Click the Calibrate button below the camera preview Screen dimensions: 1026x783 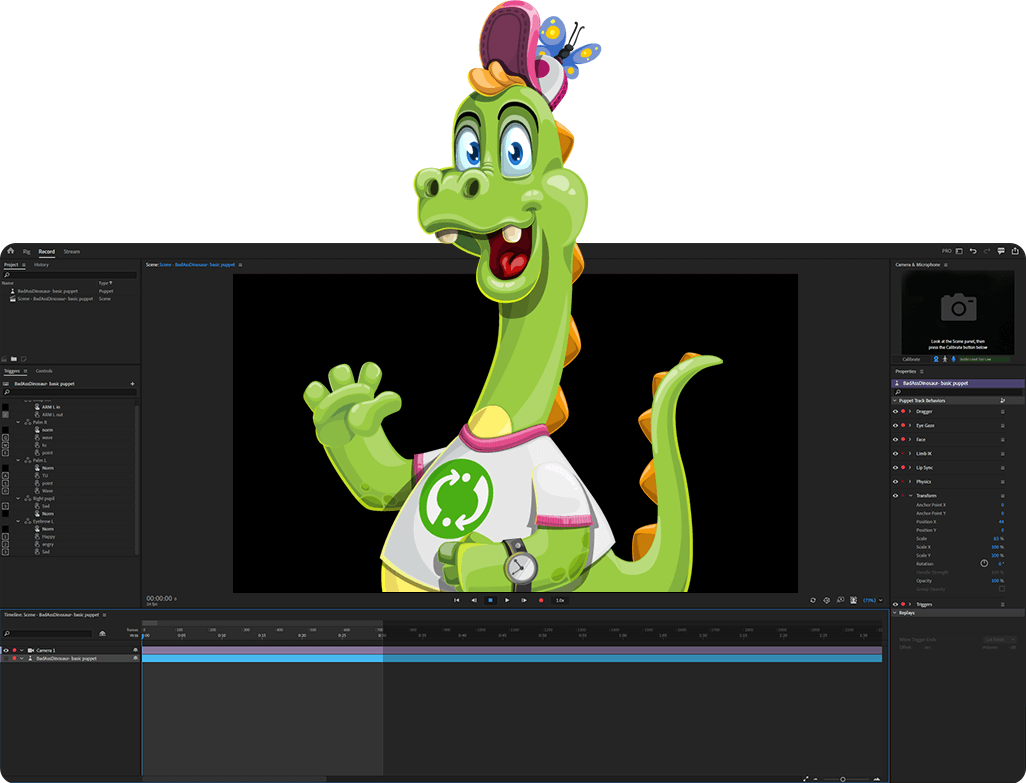(911, 359)
